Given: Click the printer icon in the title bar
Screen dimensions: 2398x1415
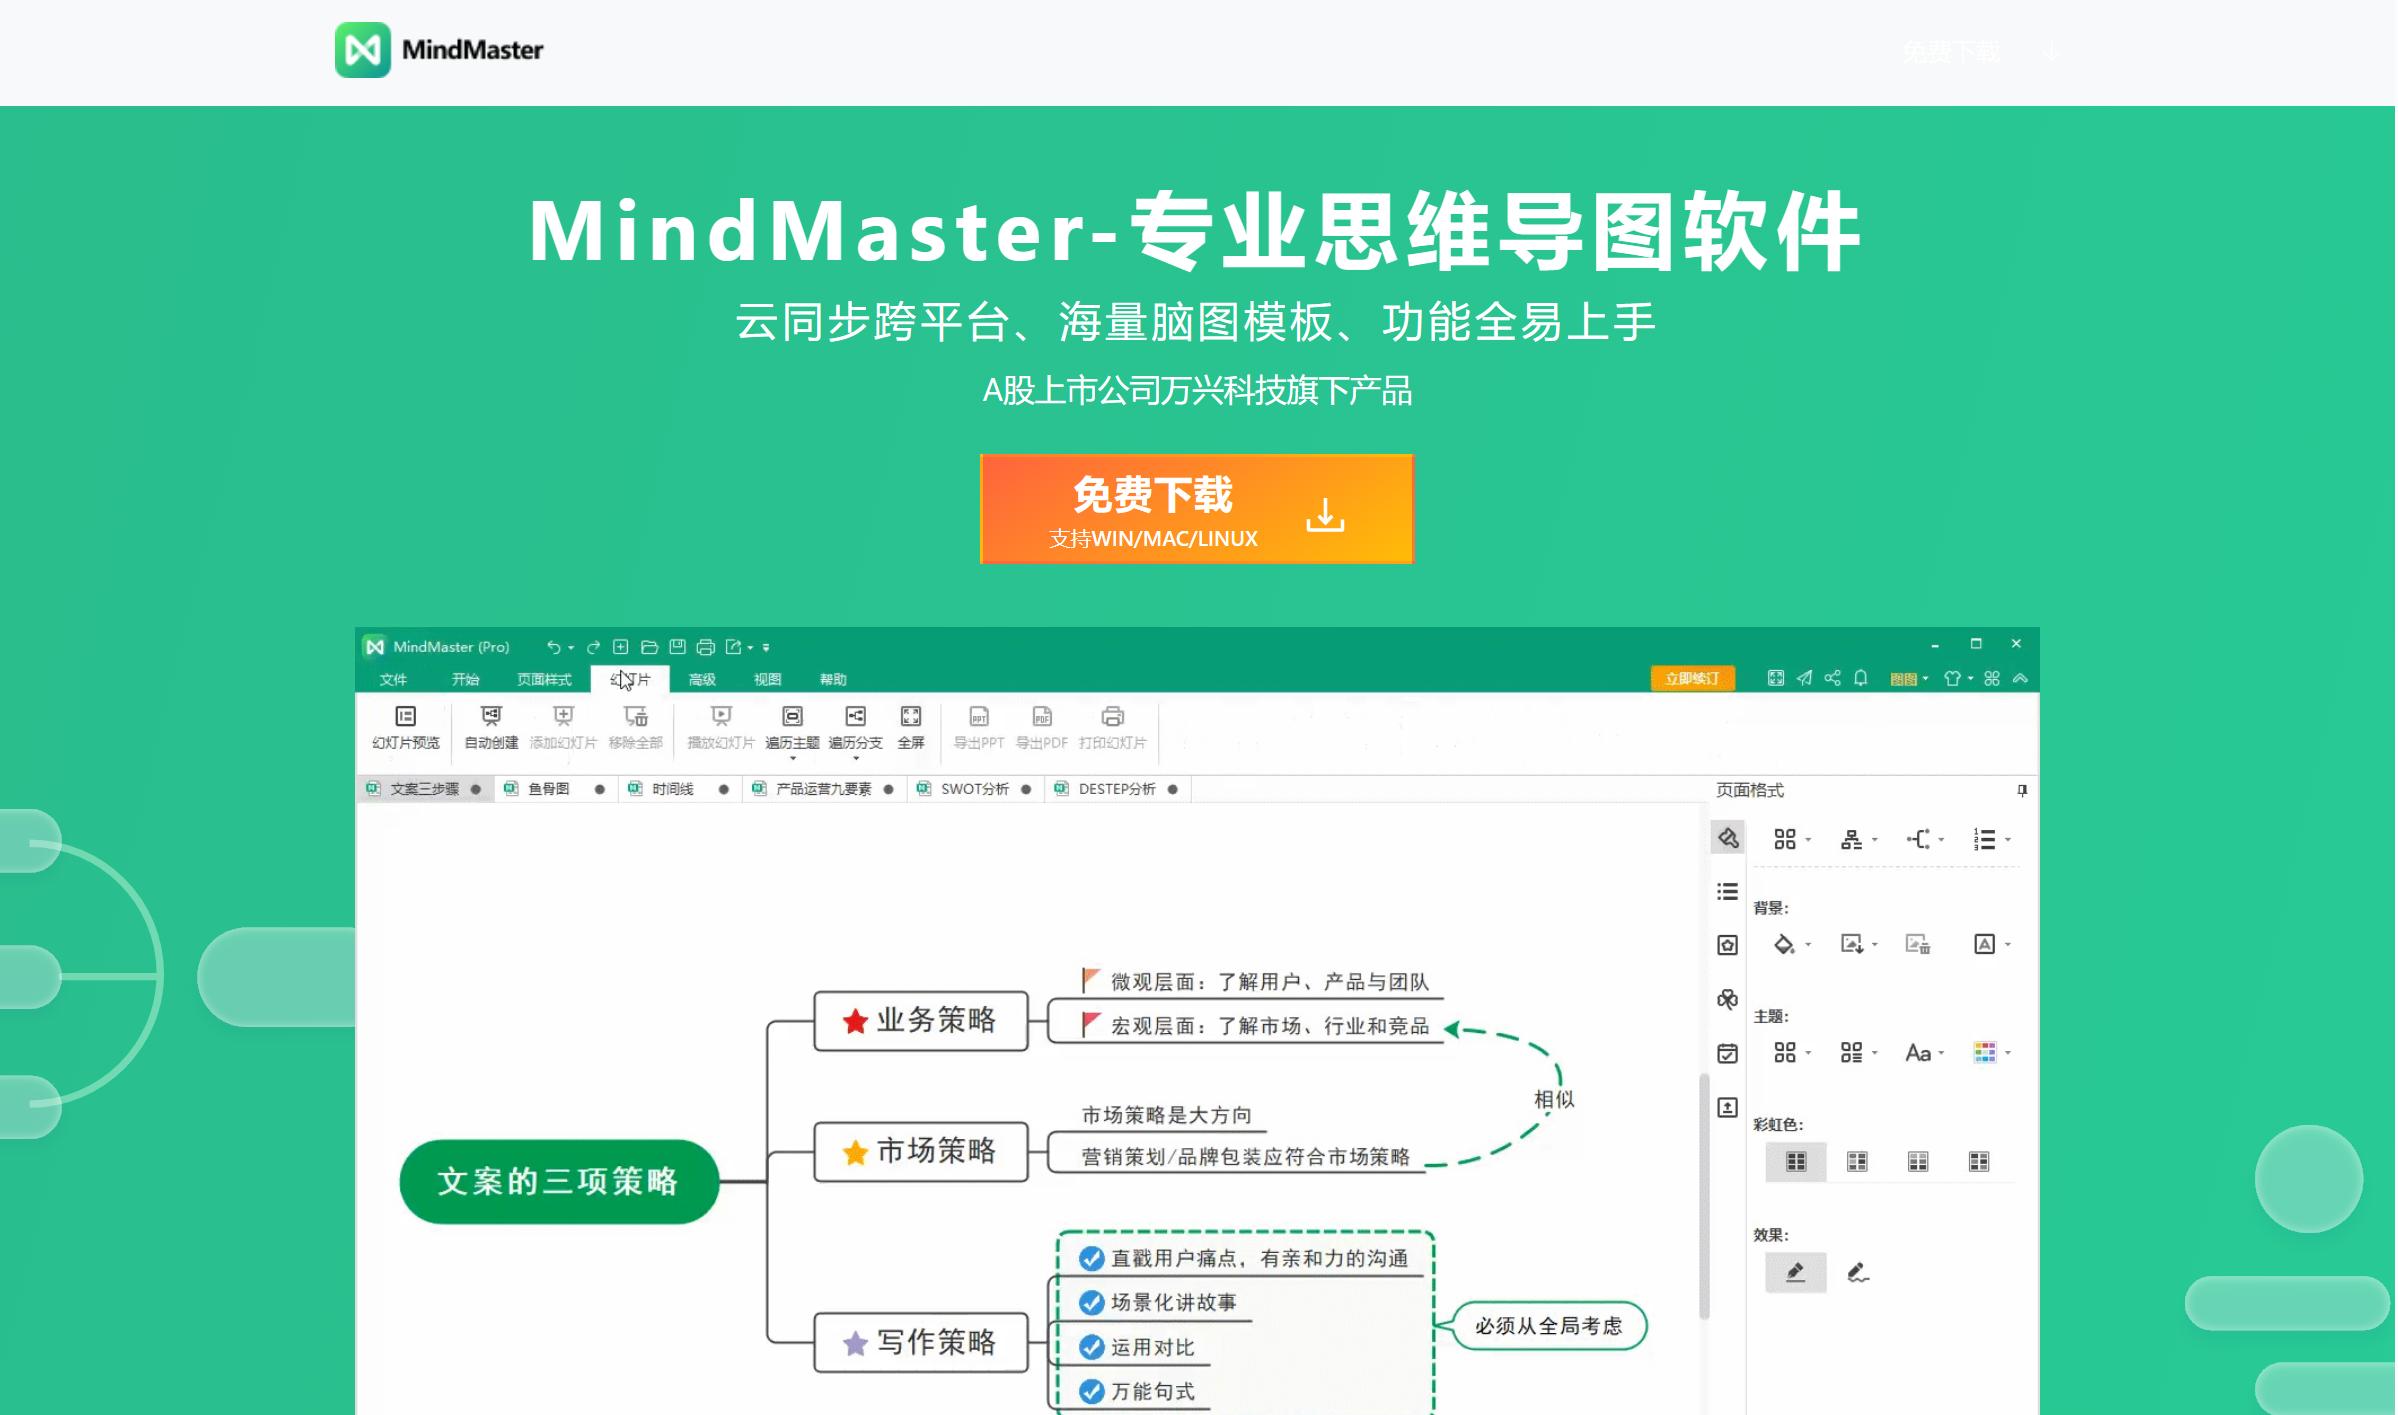Looking at the screenshot, I should click(x=705, y=647).
